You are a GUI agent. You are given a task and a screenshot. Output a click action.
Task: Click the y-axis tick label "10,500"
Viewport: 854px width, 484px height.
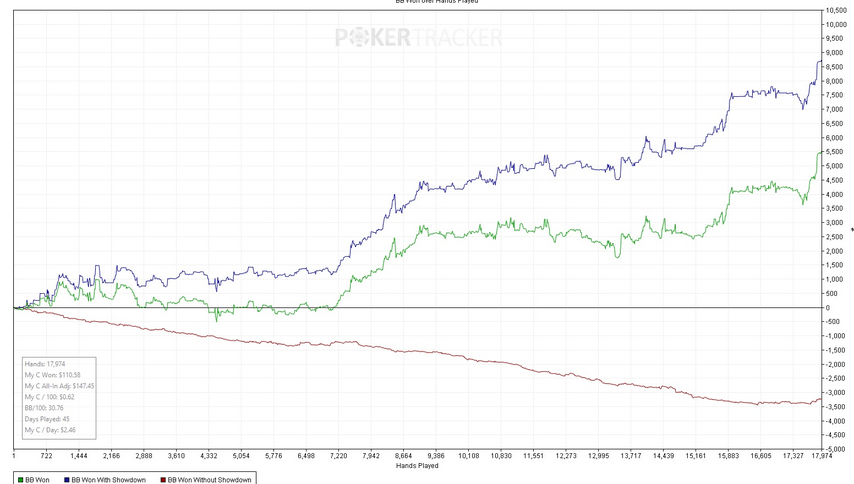(x=836, y=10)
